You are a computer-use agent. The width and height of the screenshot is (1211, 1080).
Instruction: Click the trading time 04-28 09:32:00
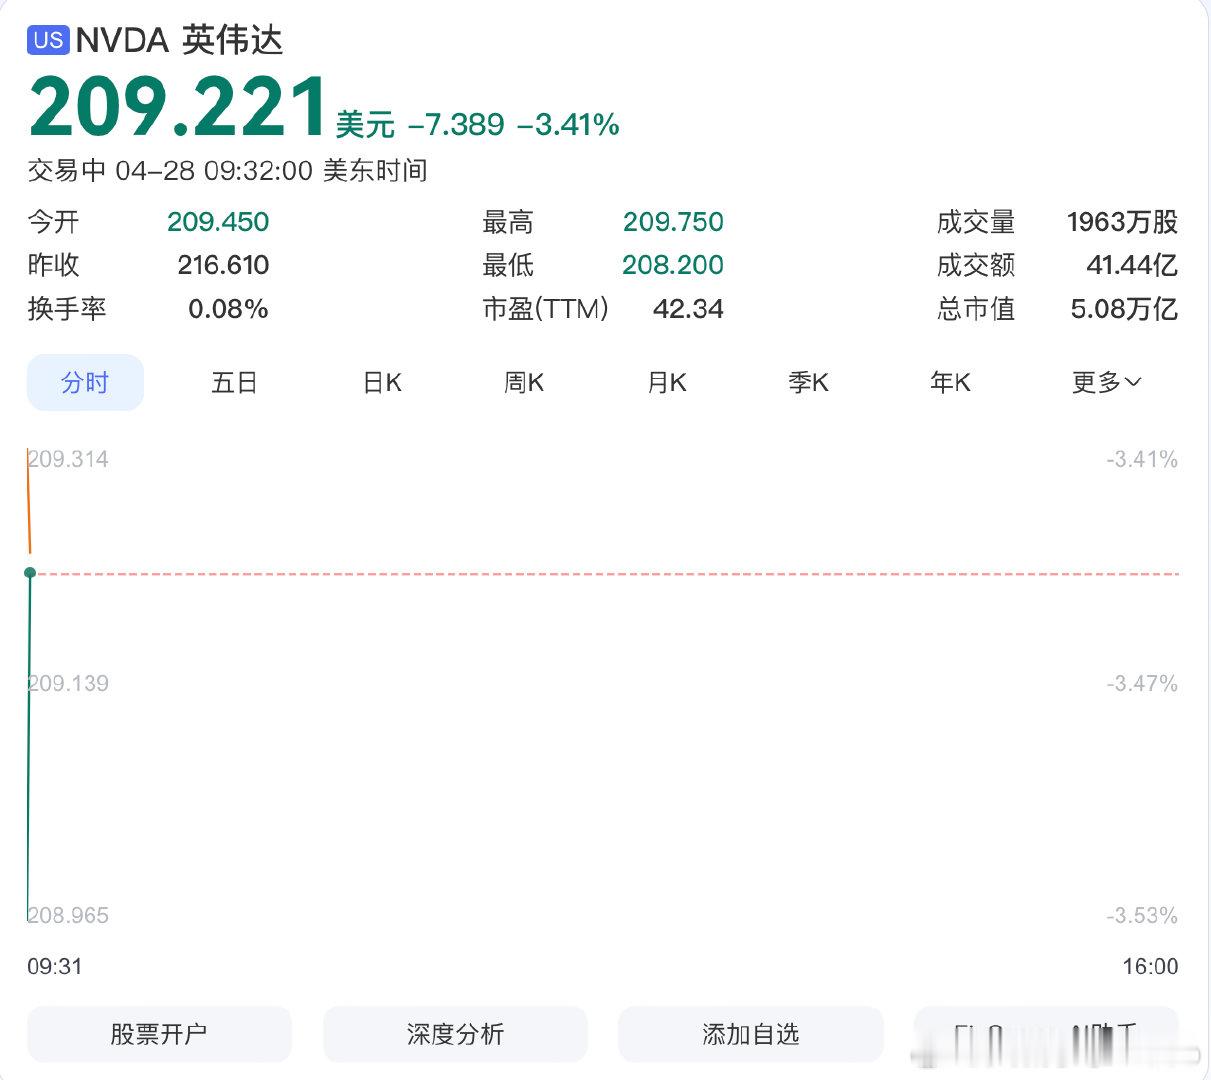(214, 171)
